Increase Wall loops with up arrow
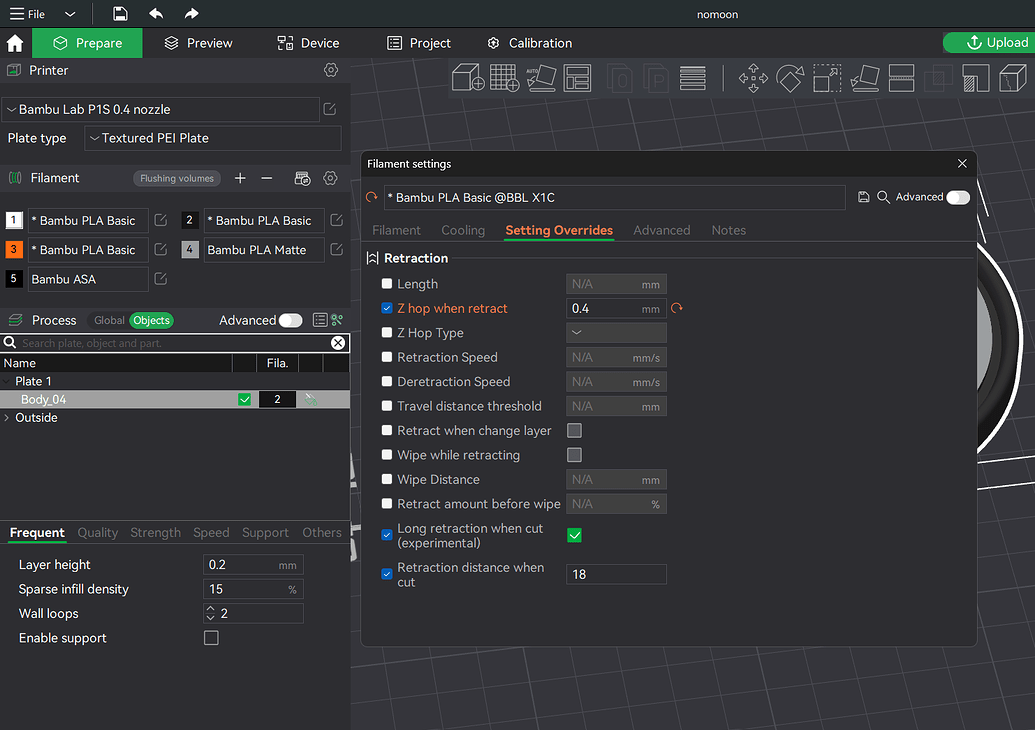Viewport: 1035px width, 730px height. tap(211, 609)
